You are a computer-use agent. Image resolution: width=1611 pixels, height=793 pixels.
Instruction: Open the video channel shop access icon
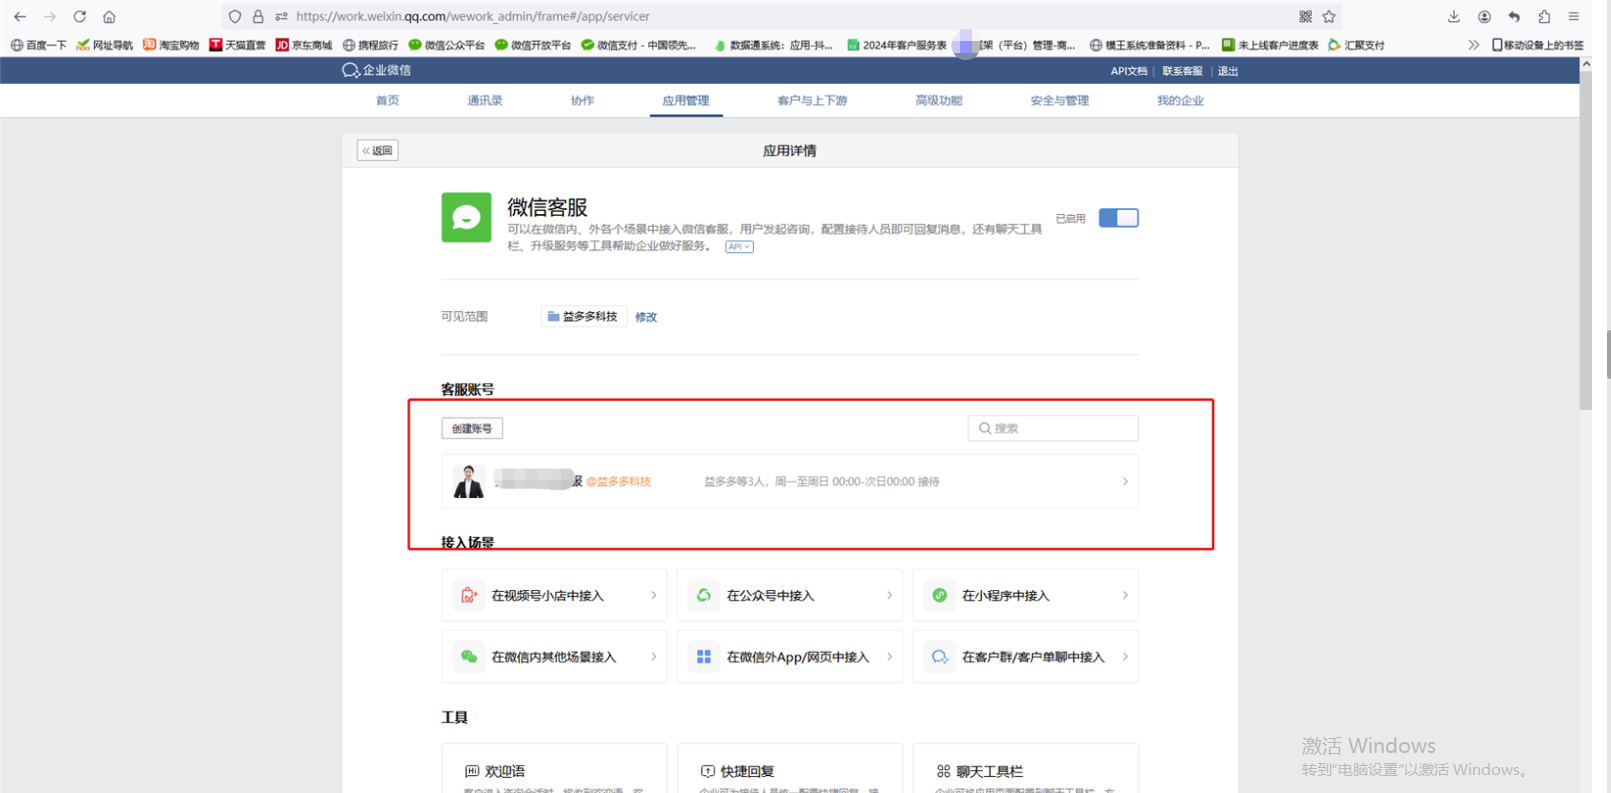[x=468, y=596]
